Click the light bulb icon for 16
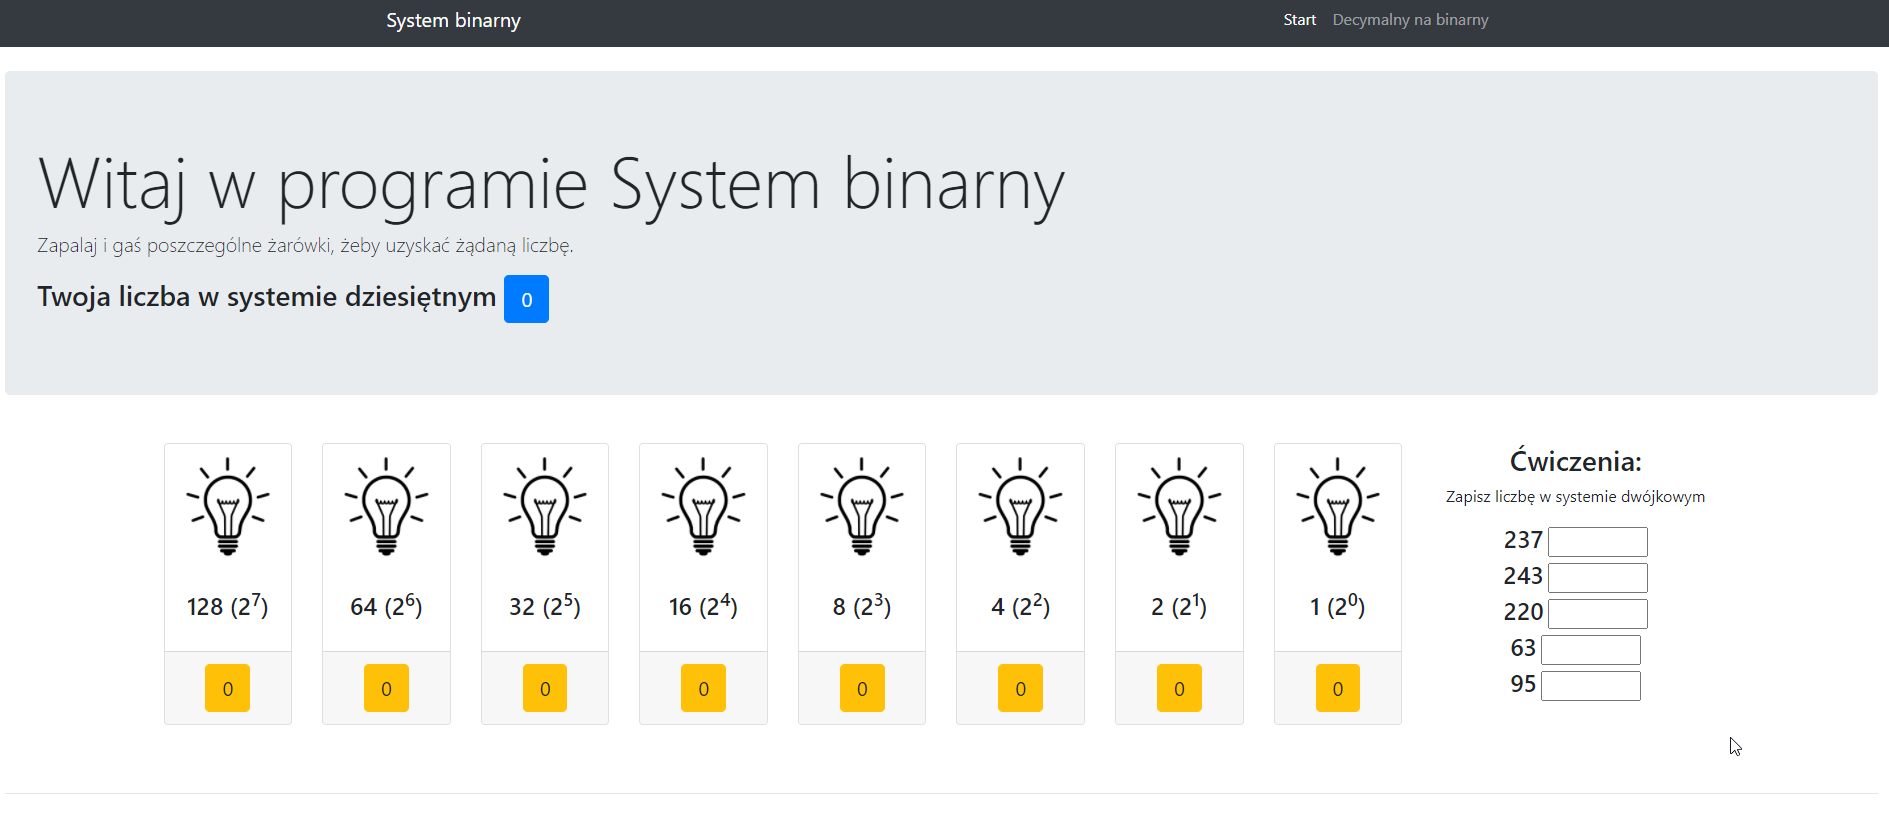1889x835 pixels. [703, 506]
